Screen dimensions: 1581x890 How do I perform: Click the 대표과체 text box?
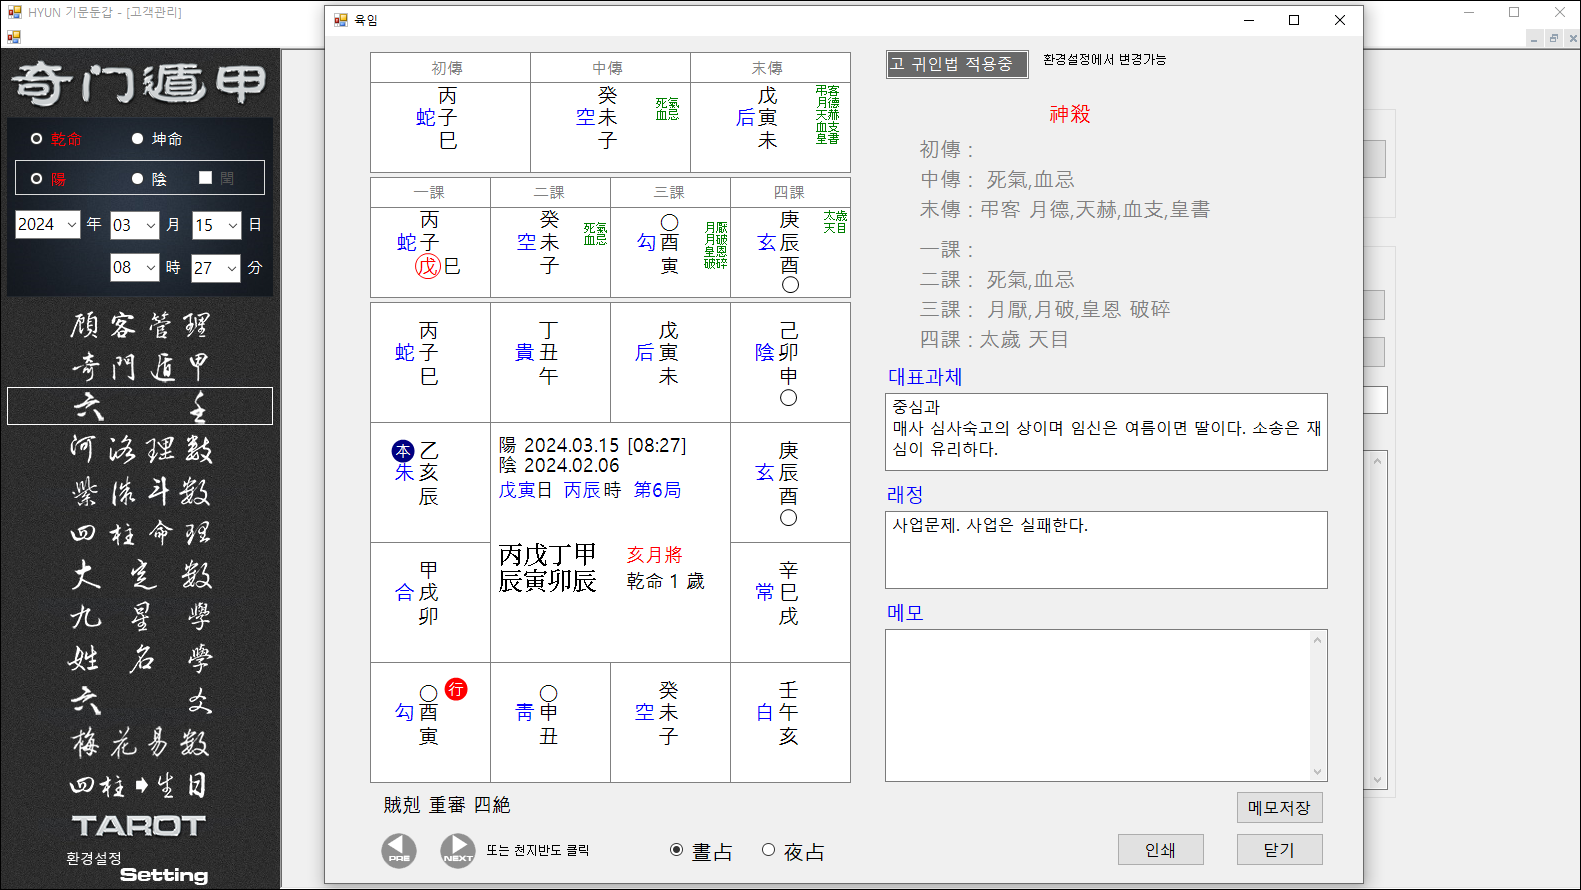1106,432
